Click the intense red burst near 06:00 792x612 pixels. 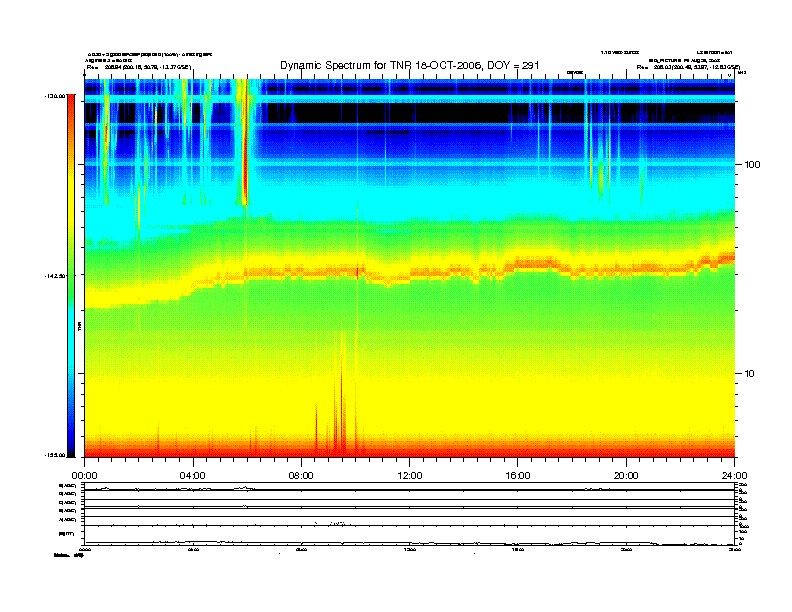point(244,141)
